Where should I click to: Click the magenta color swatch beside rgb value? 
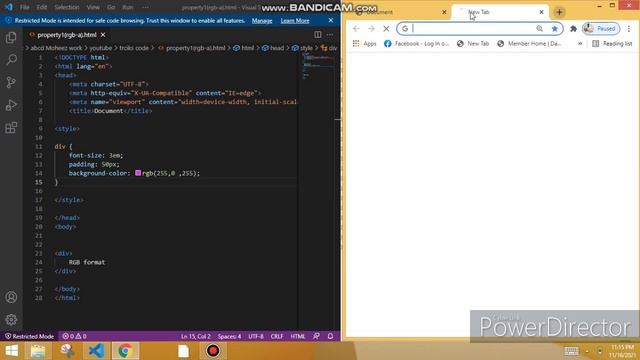click(138, 173)
